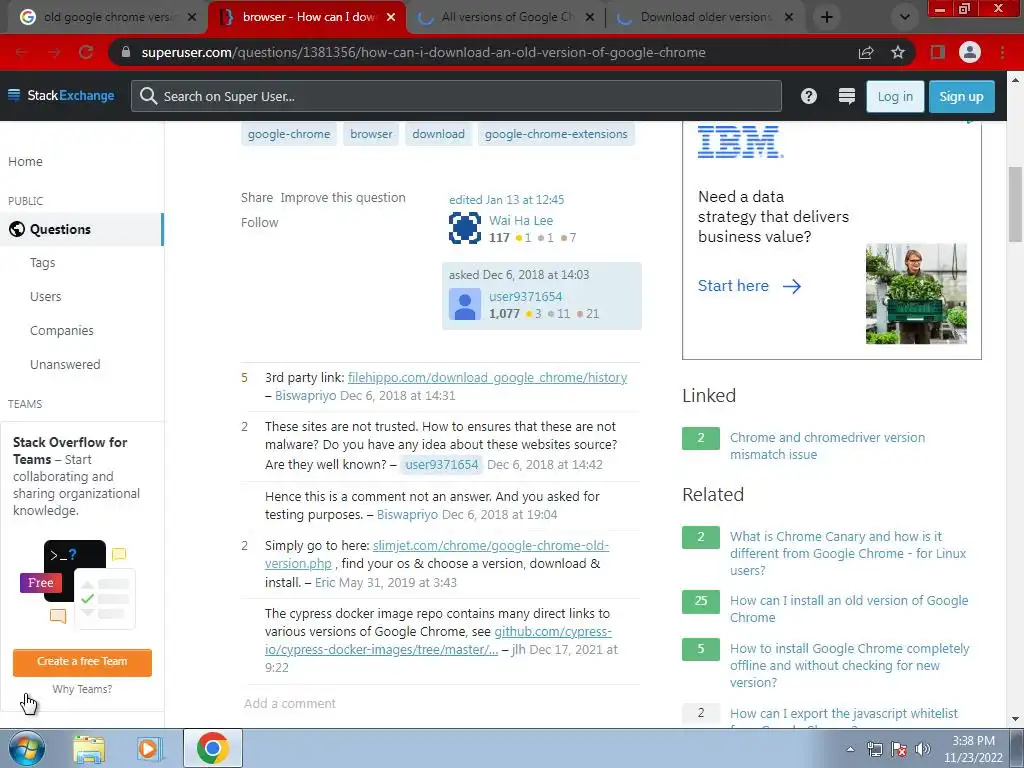Show hidden tray icons arrow
The width and height of the screenshot is (1024, 768).
[x=850, y=749]
